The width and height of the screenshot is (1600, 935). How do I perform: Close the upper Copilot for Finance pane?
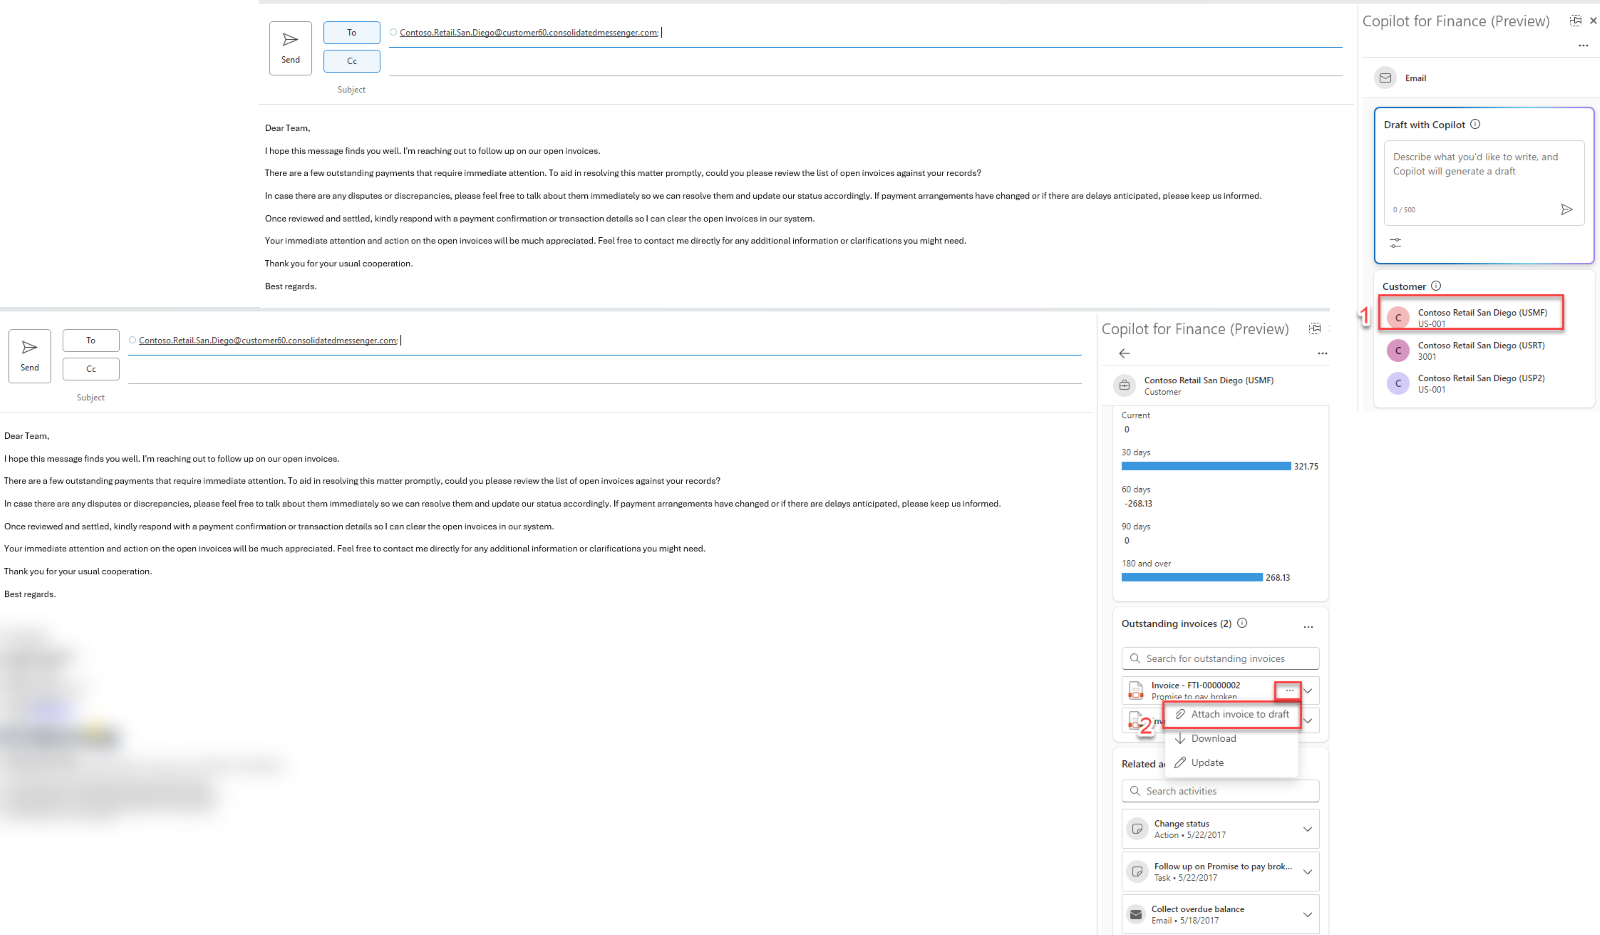[1593, 21]
